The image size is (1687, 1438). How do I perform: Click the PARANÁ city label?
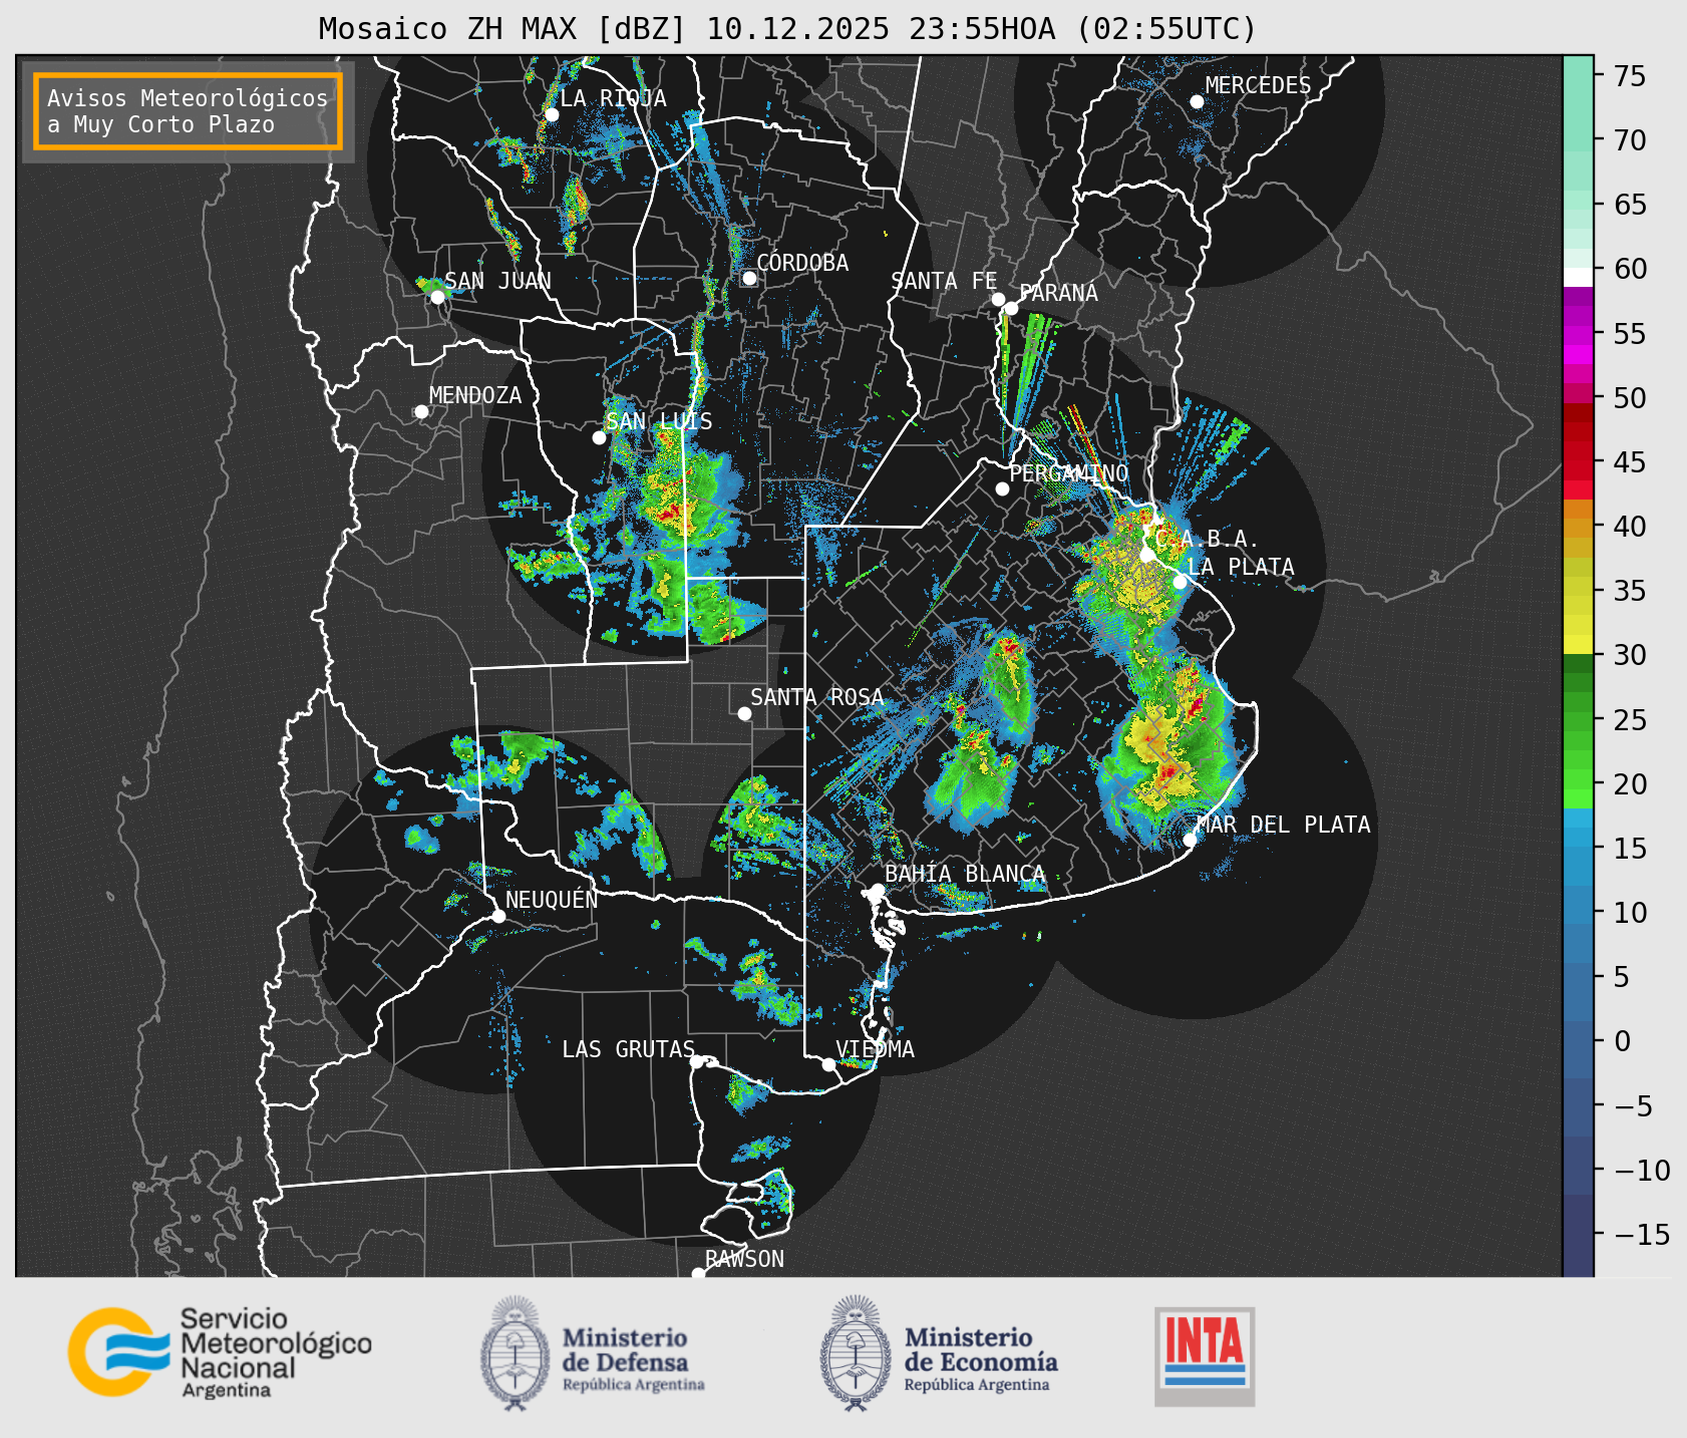click(1058, 293)
